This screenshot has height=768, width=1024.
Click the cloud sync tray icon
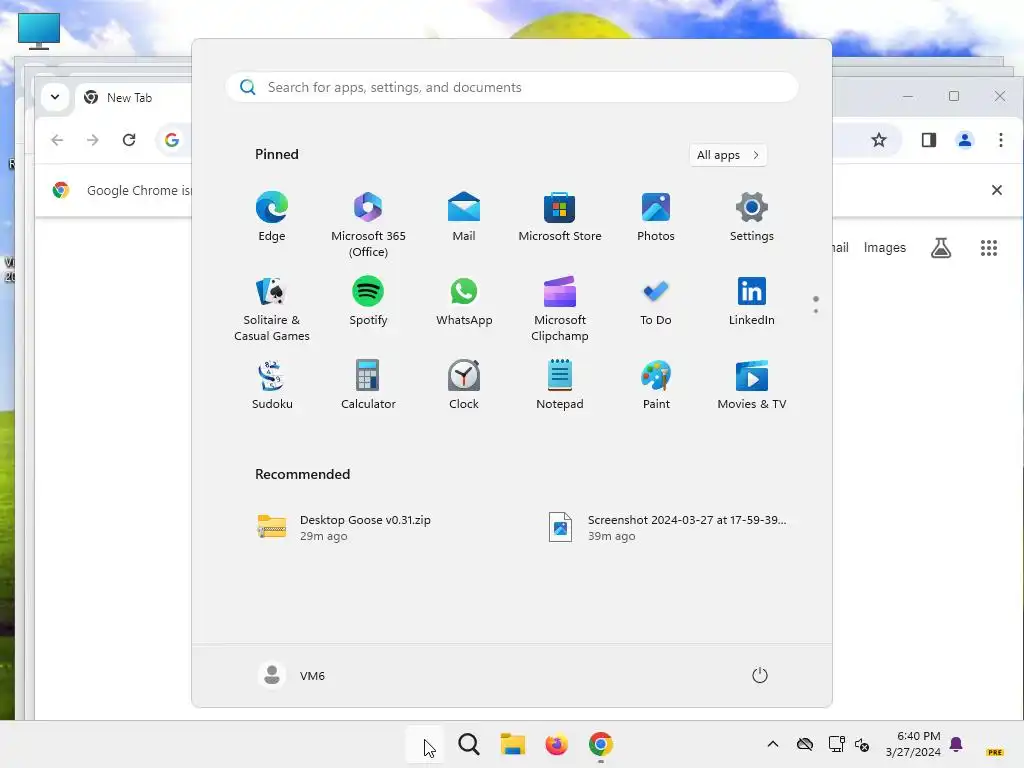point(805,744)
